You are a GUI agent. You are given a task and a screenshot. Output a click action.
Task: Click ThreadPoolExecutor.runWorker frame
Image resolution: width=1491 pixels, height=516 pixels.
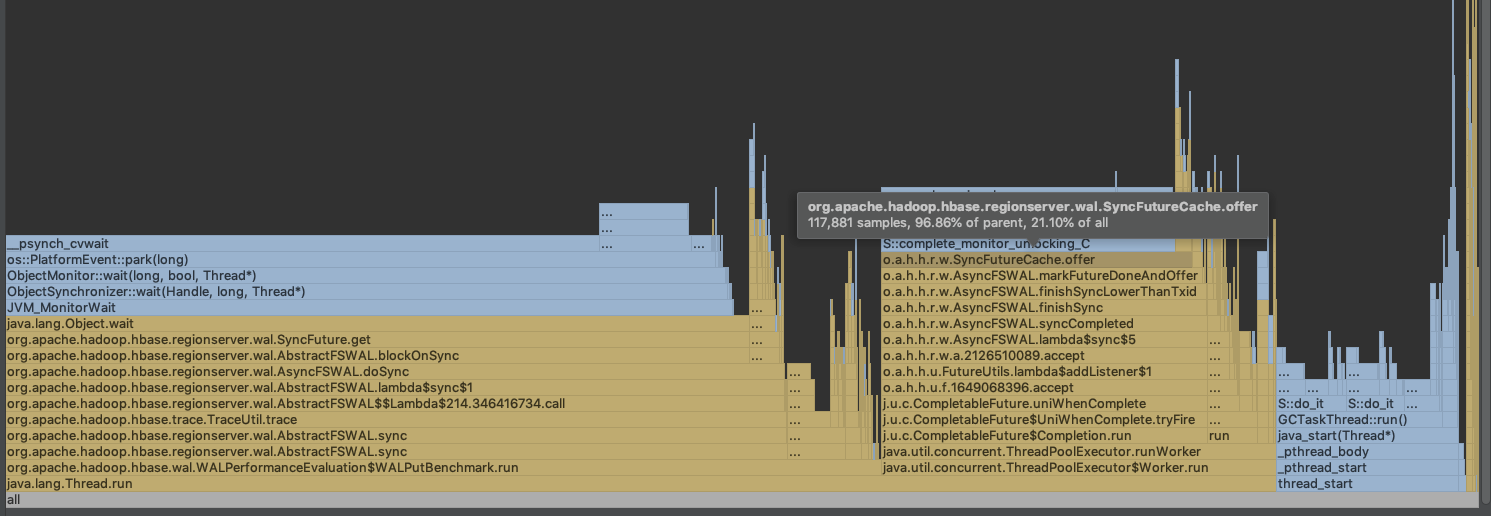tap(1078, 451)
